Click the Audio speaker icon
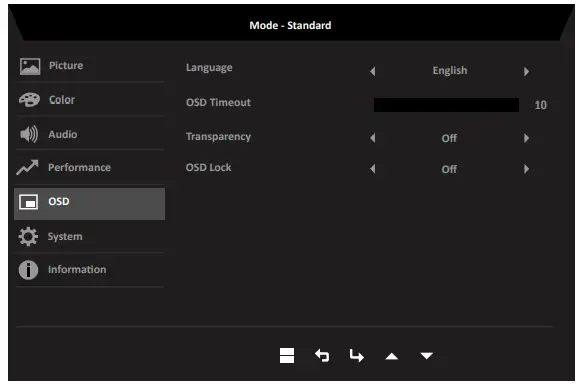585x389 pixels. pyautogui.click(x=29, y=134)
